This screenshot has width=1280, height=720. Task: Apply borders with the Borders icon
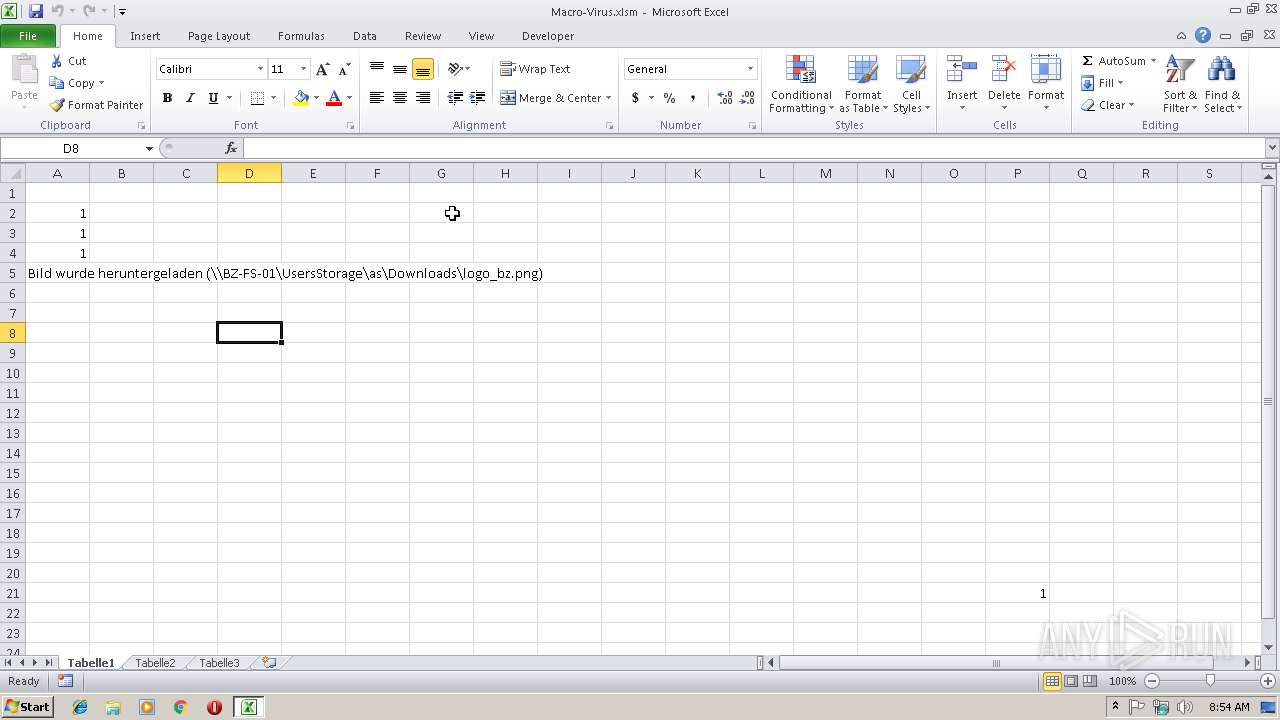click(x=257, y=98)
